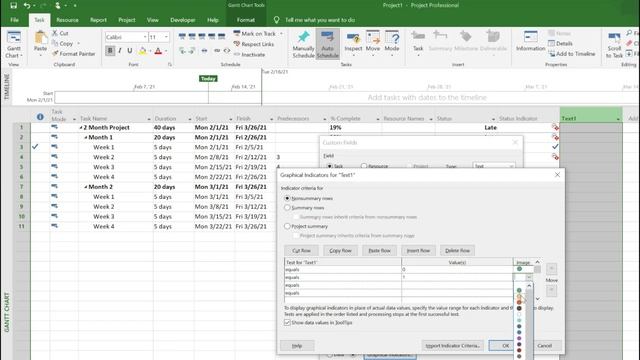The image size is (640, 360).
Task: Open Finish column filter dropdown
Action: pyautogui.click(x=271, y=119)
